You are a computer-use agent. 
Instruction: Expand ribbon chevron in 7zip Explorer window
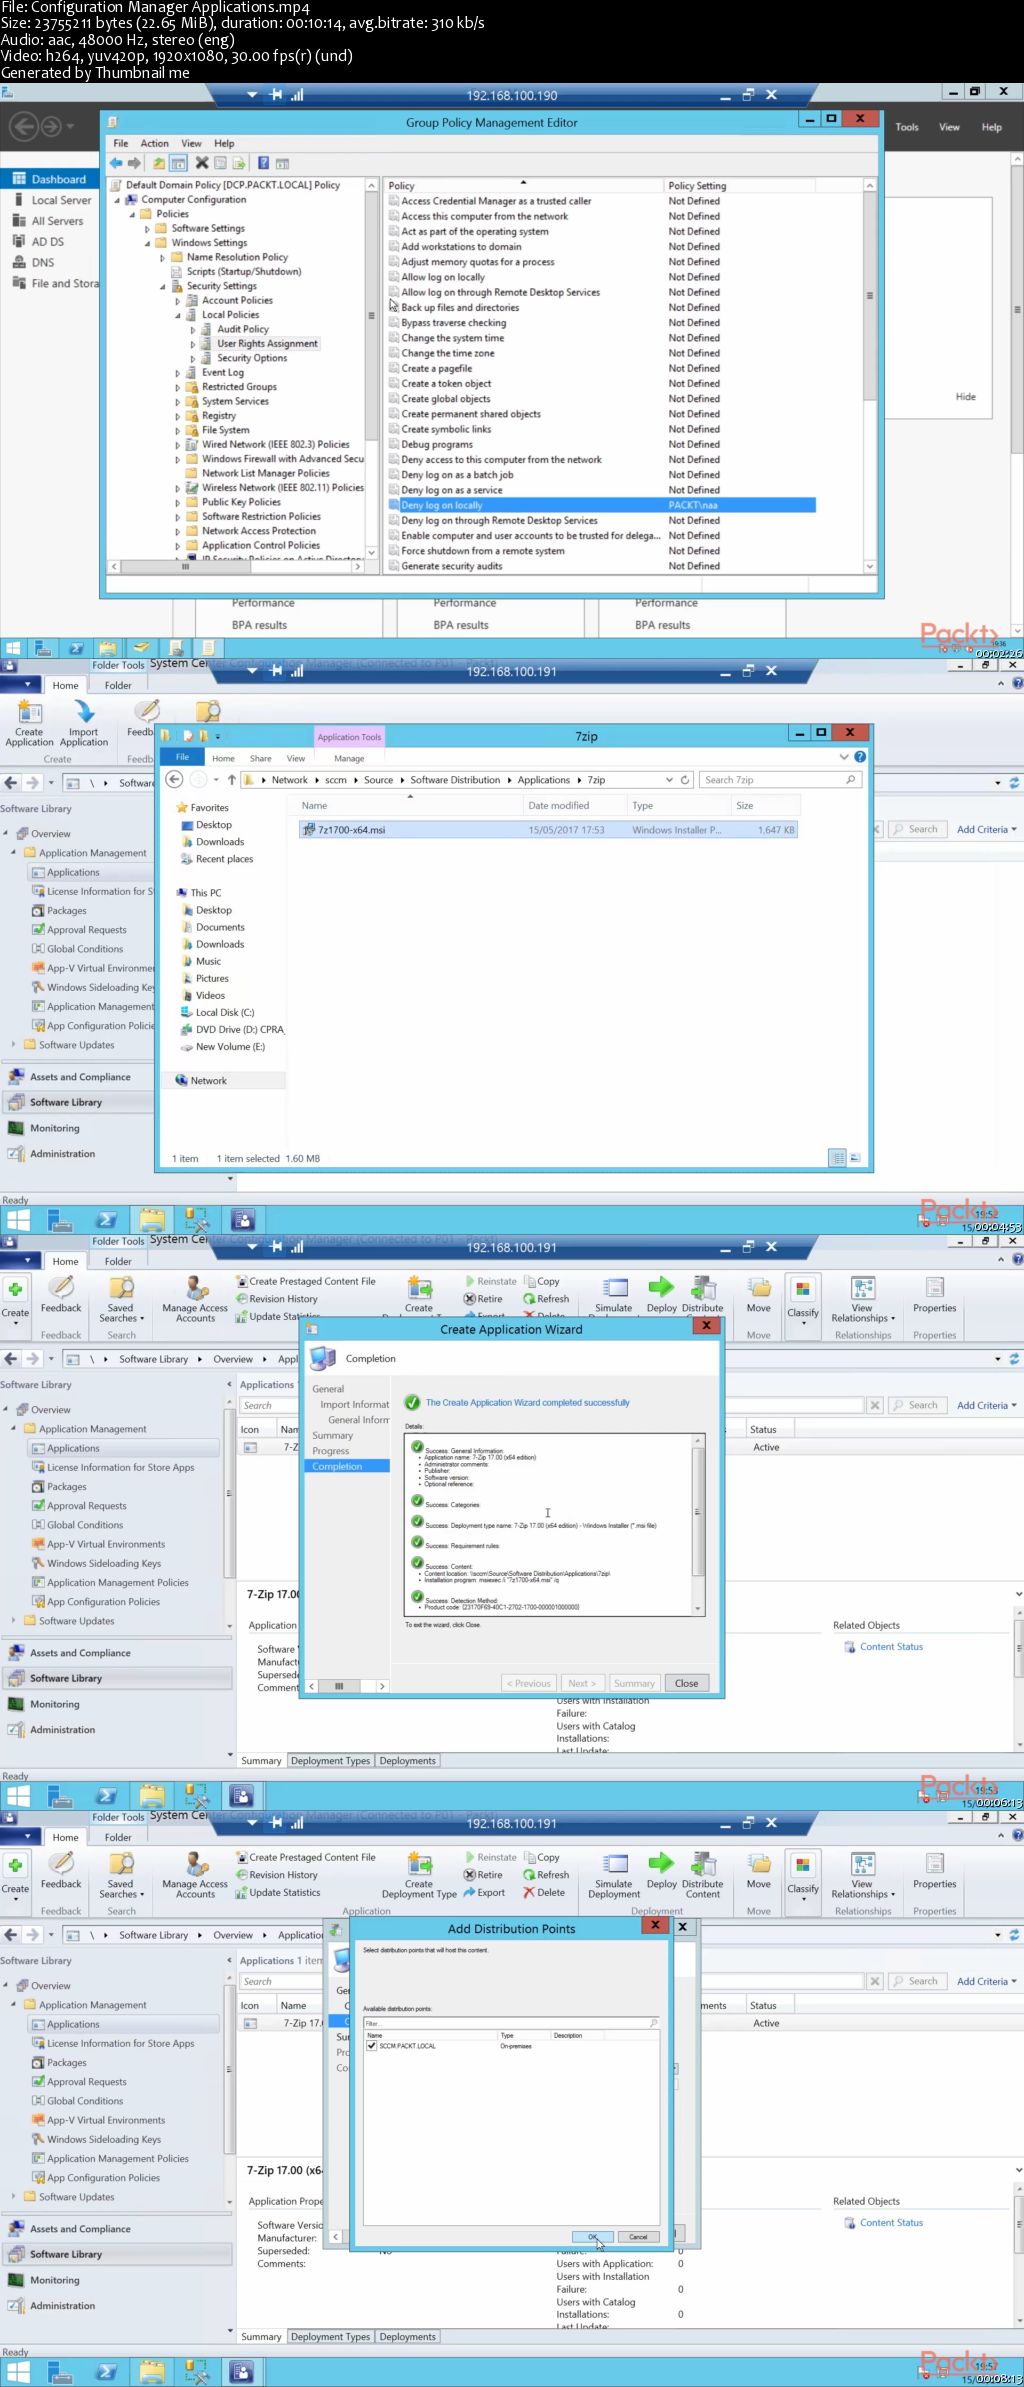pyautogui.click(x=844, y=757)
